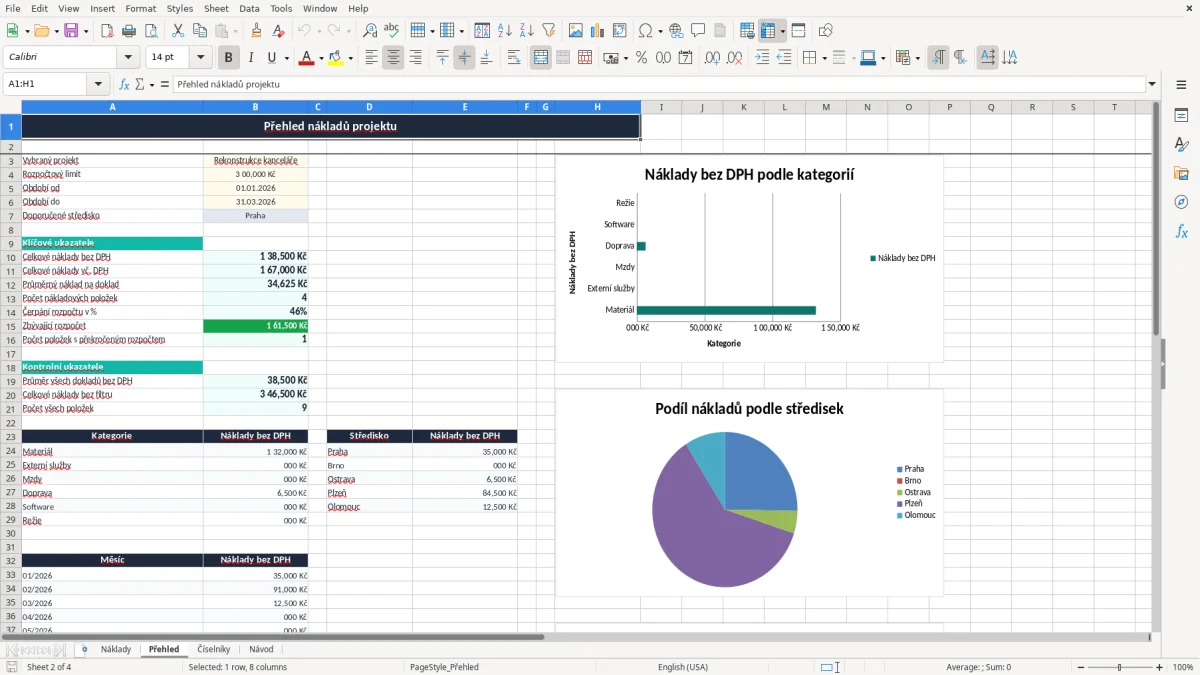This screenshot has width=1200, height=675.
Task: Apply font color red swatch
Action: pyautogui.click(x=306, y=58)
